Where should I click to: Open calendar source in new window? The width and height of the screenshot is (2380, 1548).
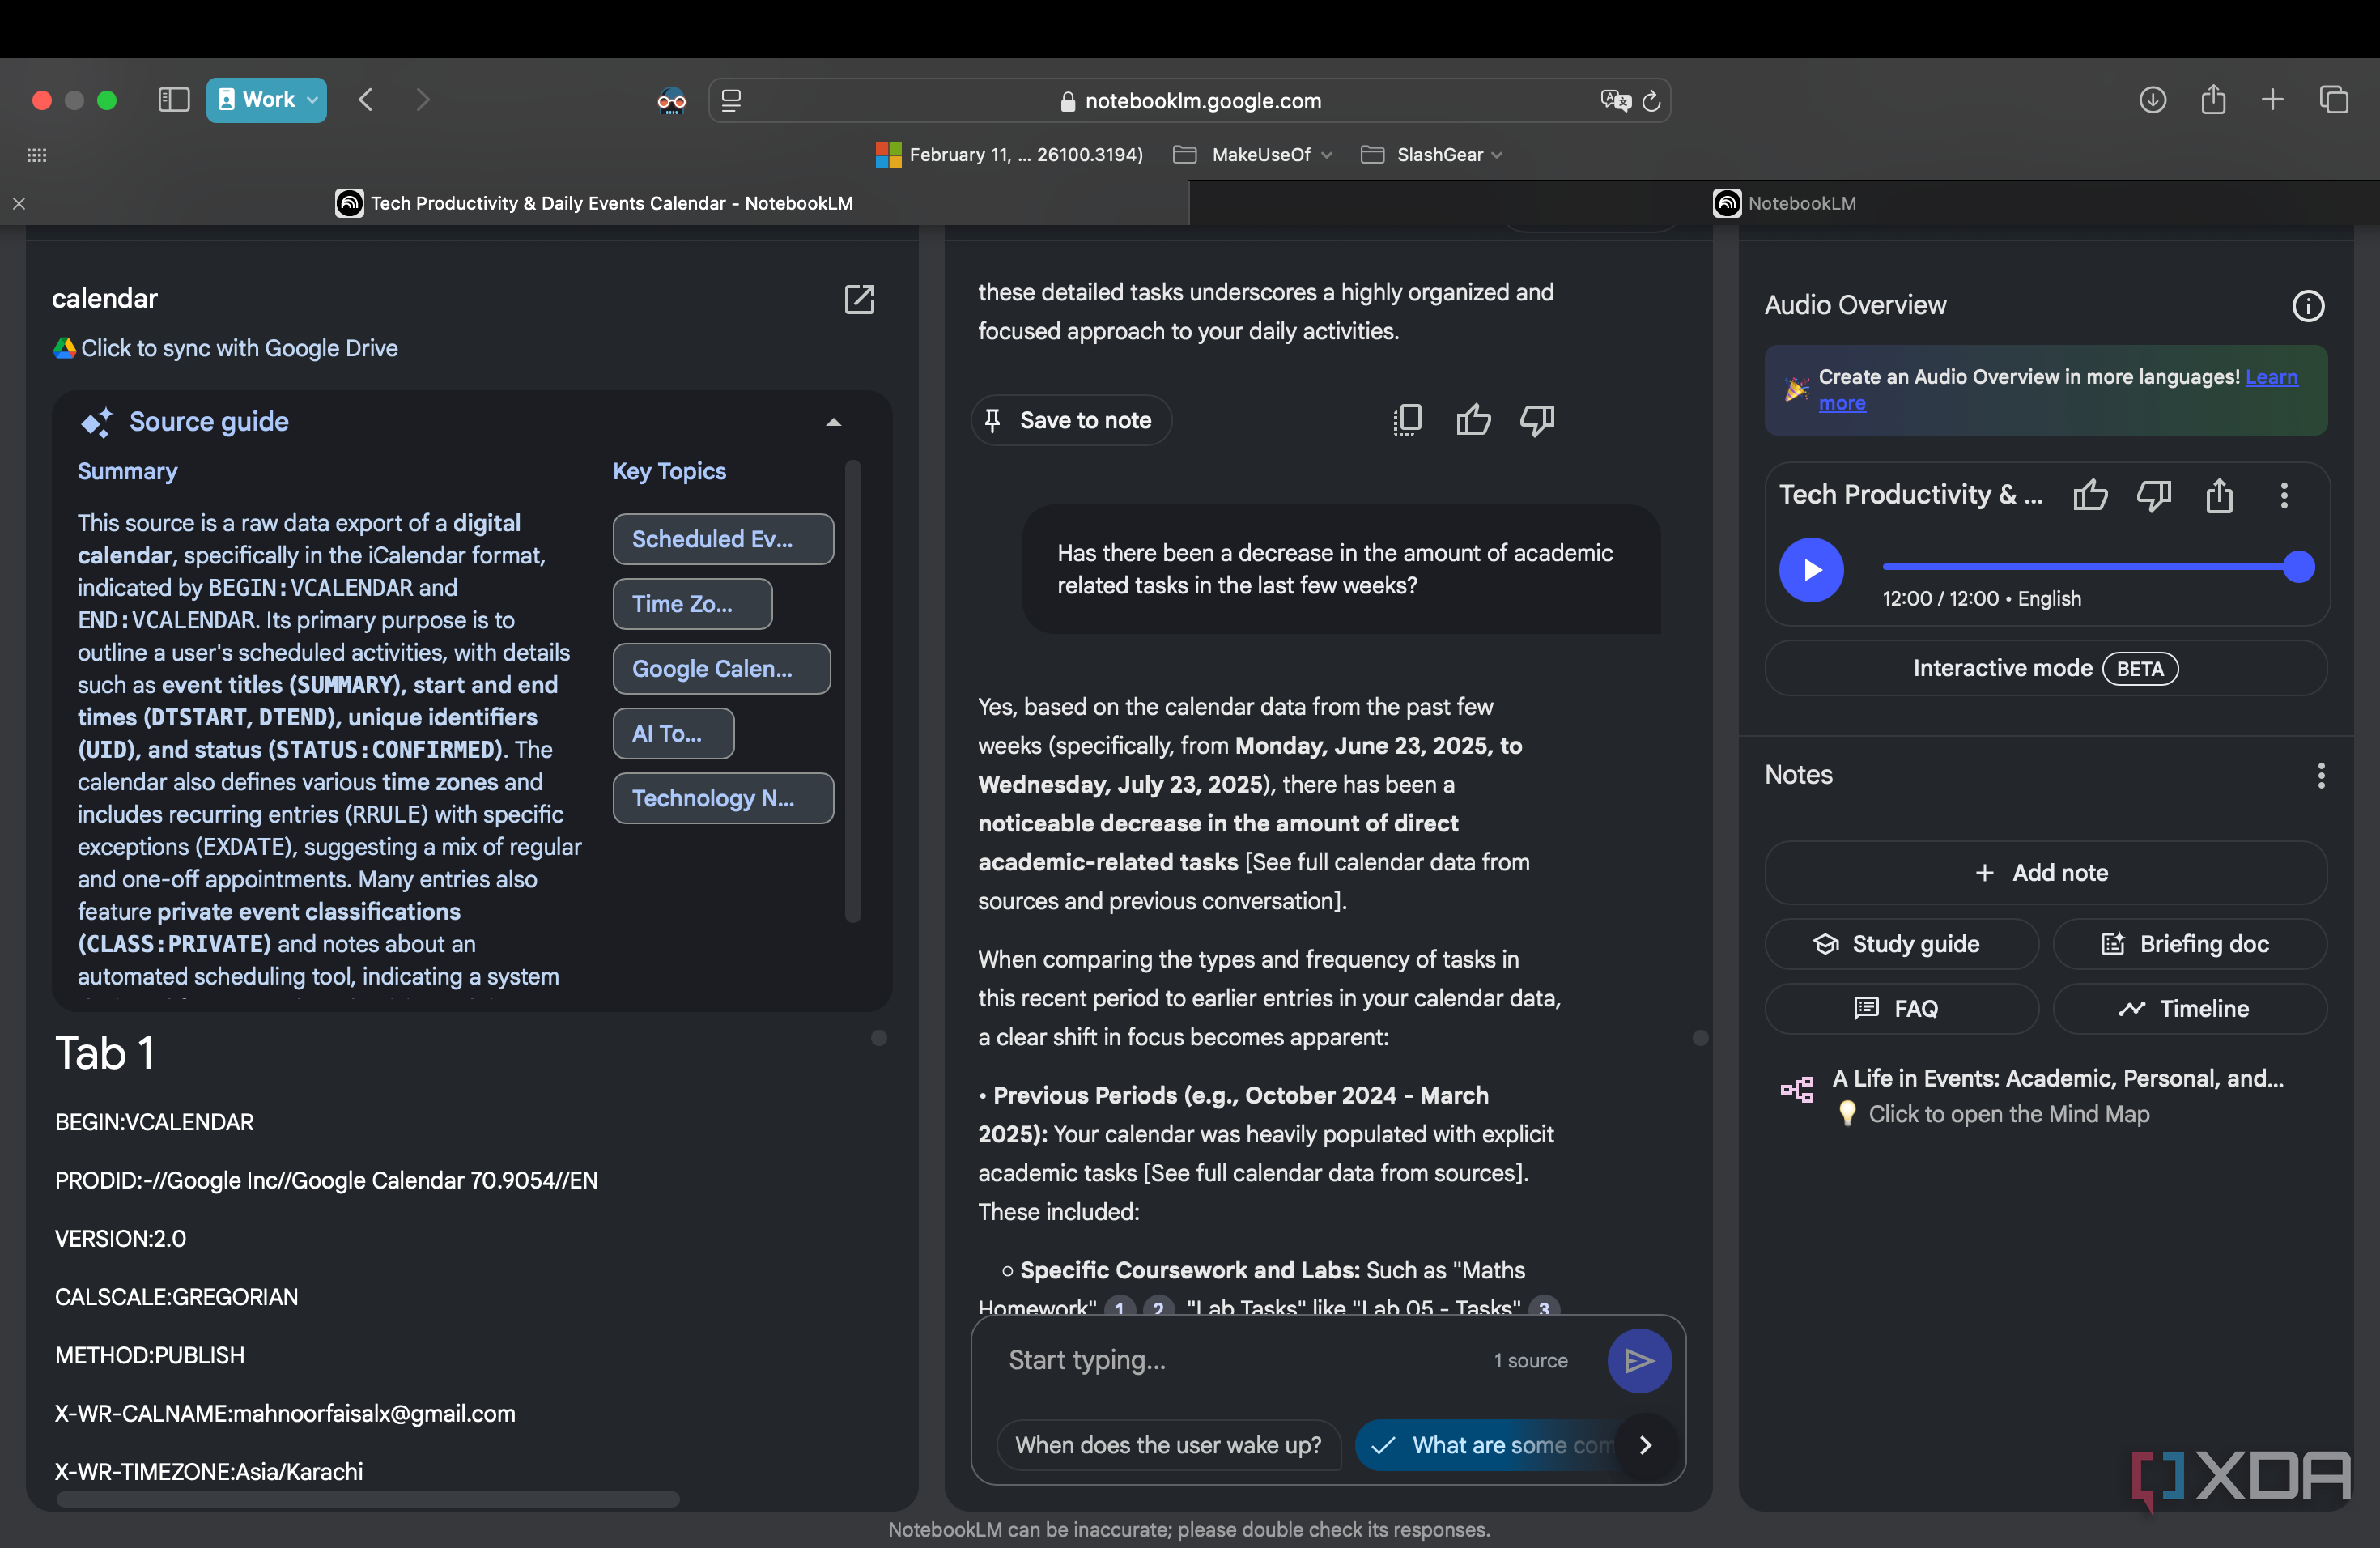pos(859,299)
